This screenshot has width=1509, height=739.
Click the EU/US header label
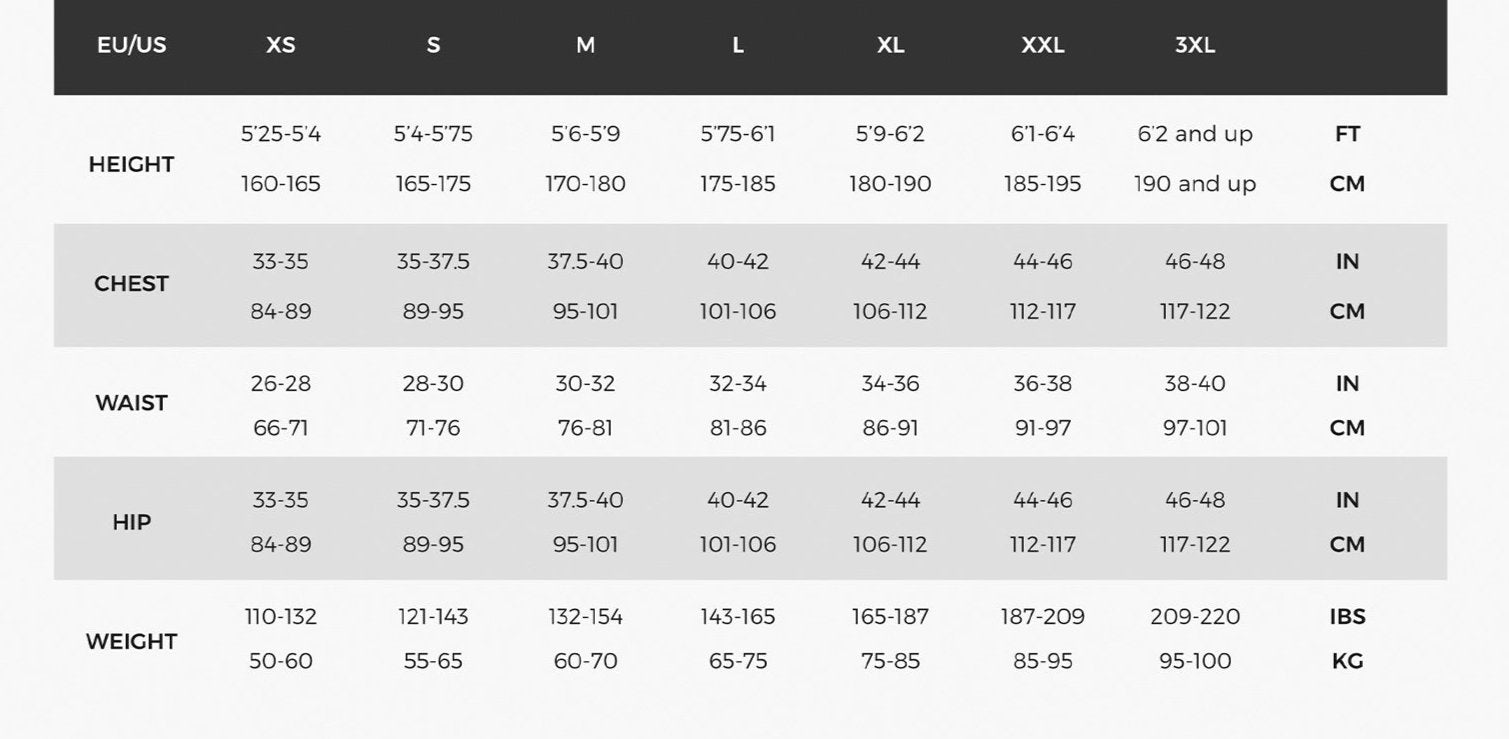(x=132, y=46)
